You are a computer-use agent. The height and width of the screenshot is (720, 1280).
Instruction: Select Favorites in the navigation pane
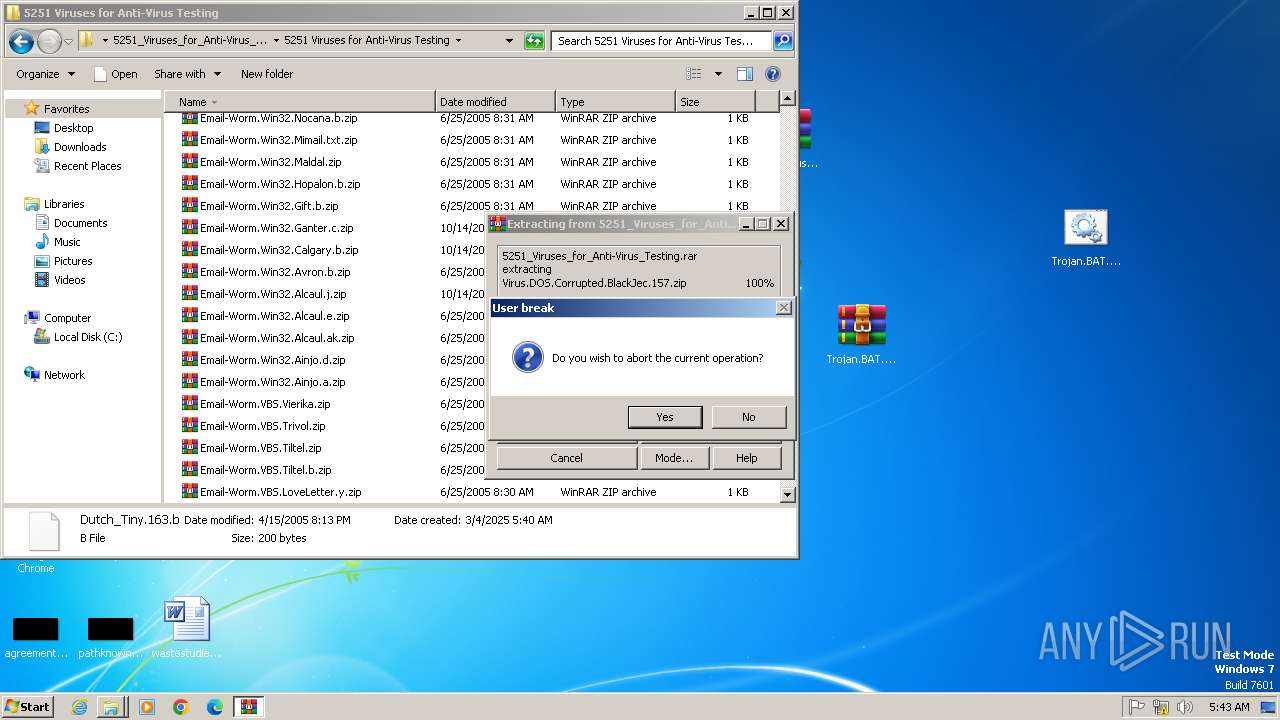point(66,109)
